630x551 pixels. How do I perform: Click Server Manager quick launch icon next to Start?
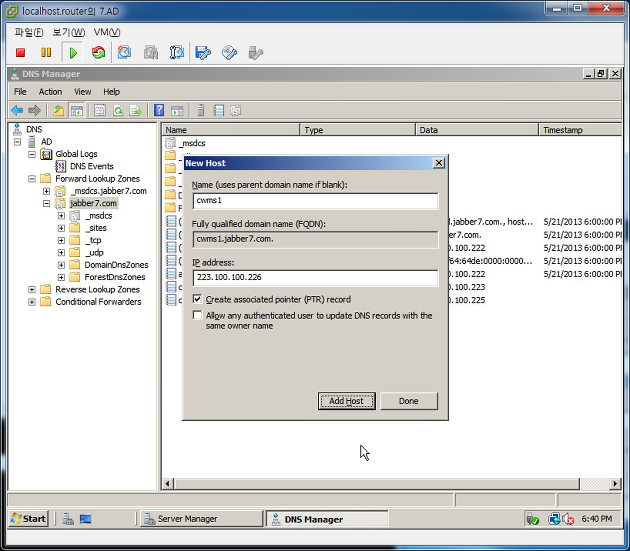point(68,519)
